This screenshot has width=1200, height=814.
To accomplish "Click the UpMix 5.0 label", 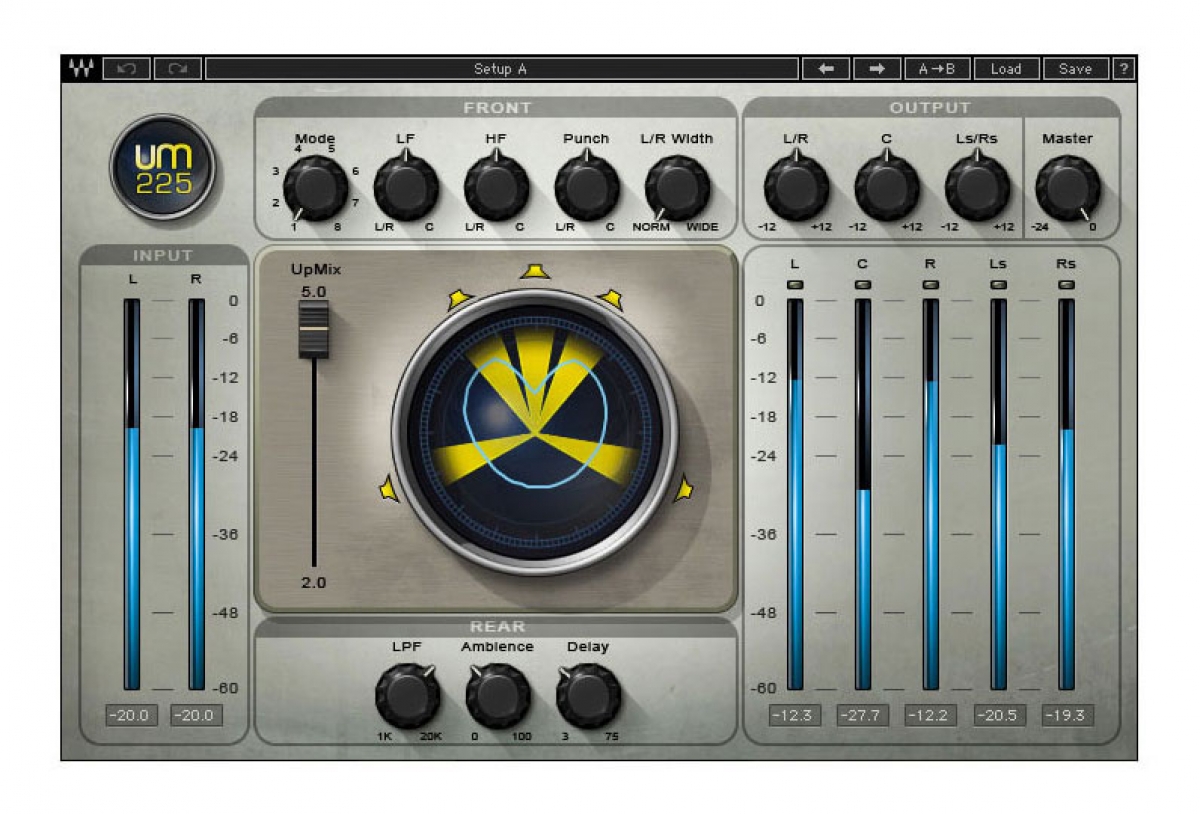I will (x=313, y=291).
